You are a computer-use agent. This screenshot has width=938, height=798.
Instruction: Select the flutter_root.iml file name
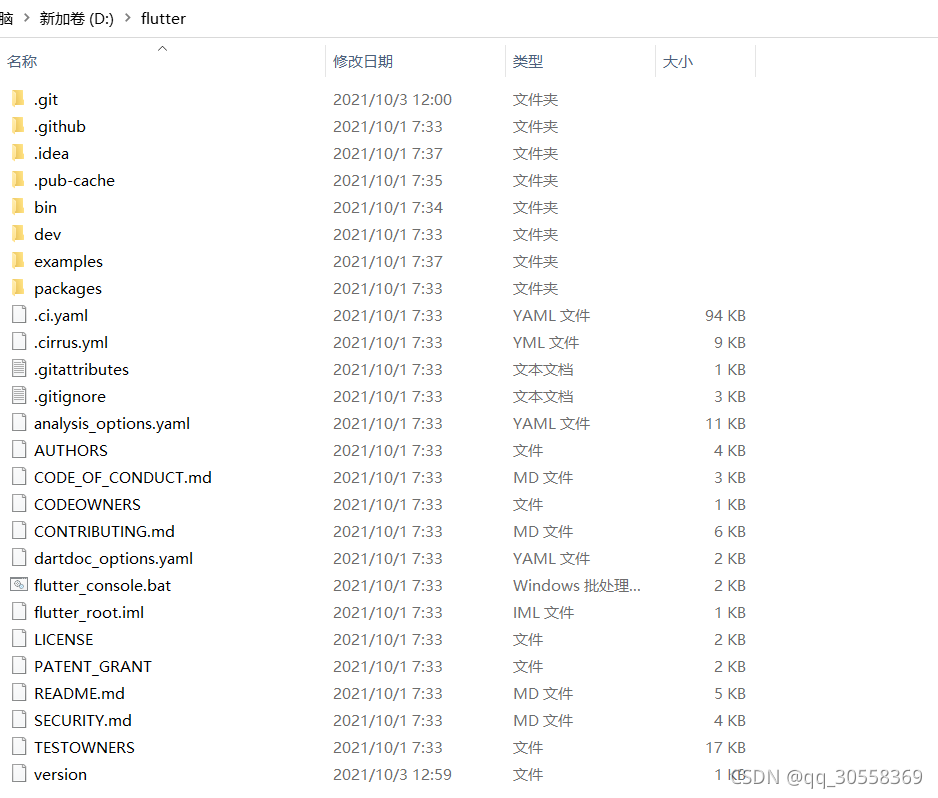coord(89,612)
